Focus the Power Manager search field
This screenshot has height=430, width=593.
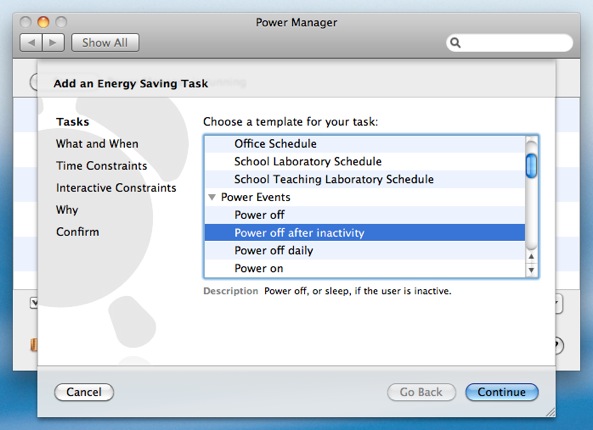(509, 43)
